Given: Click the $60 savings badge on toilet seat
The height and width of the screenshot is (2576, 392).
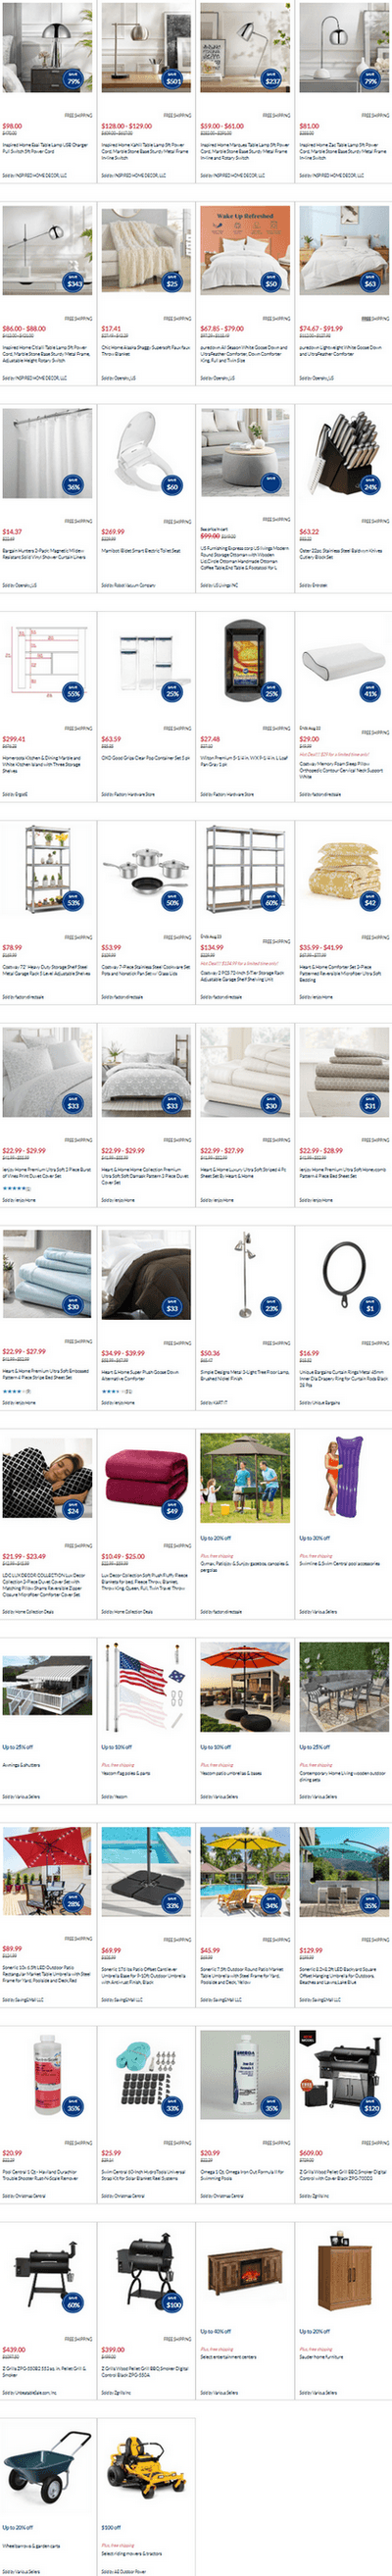Looking at the screenshot, I should coord(173,486).
